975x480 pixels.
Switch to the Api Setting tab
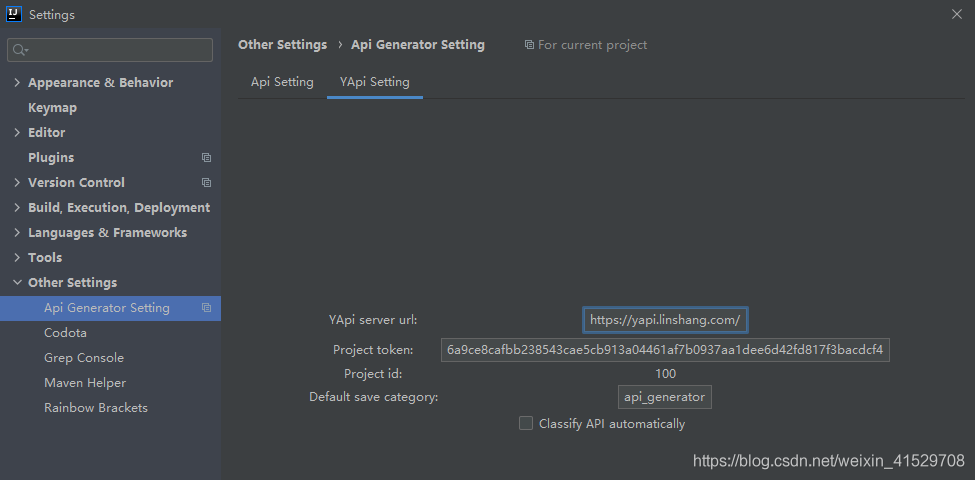click(x=282, y=82)
